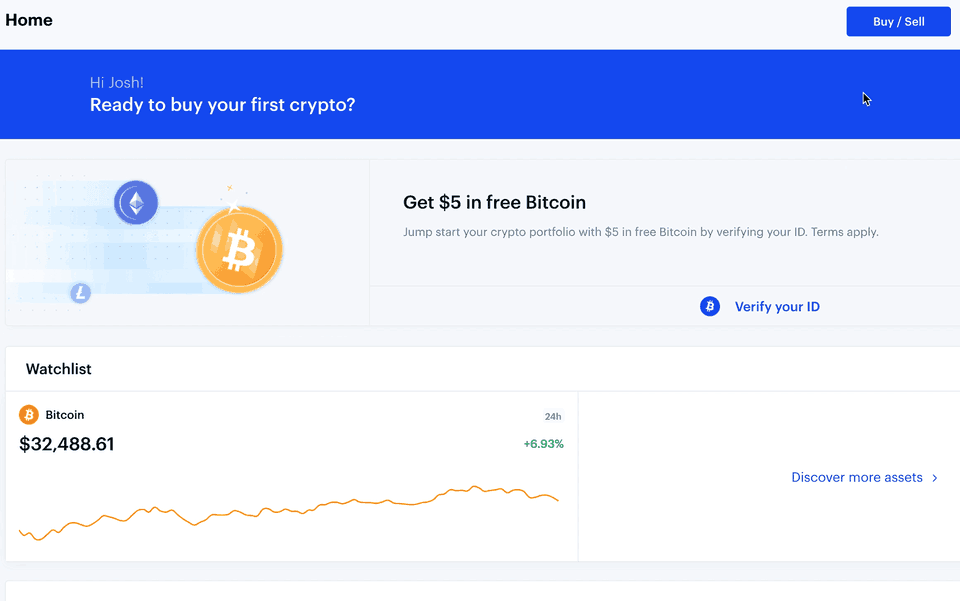Screen dimensions: 960x601
Task: Click the large orange Bitcoin coin illustration
Action: (239, 250)
